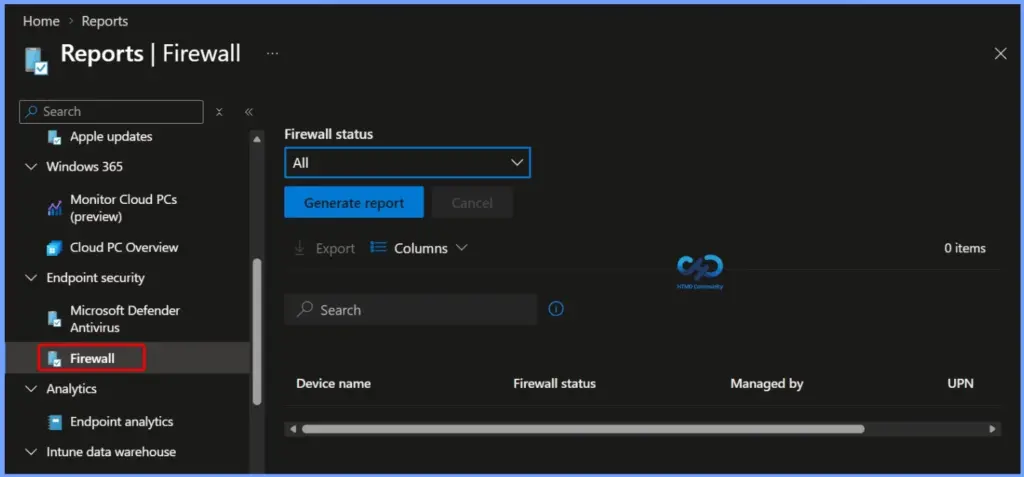Click the Reports Firewall page icon

point(36,59)
